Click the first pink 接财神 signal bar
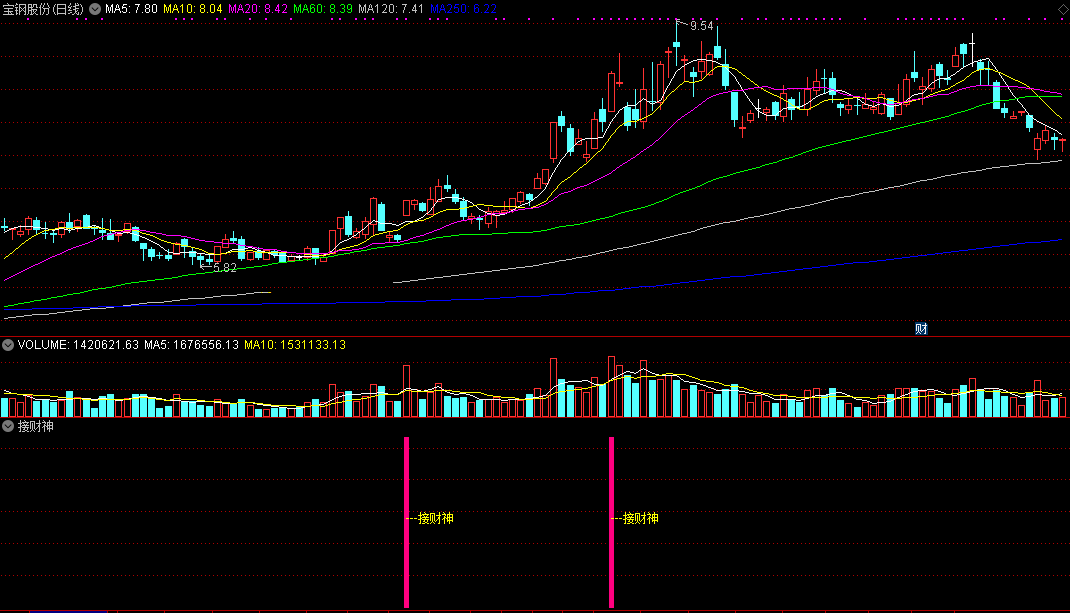The height and width of the screenshot is (613, 1070). click(407, 522)
